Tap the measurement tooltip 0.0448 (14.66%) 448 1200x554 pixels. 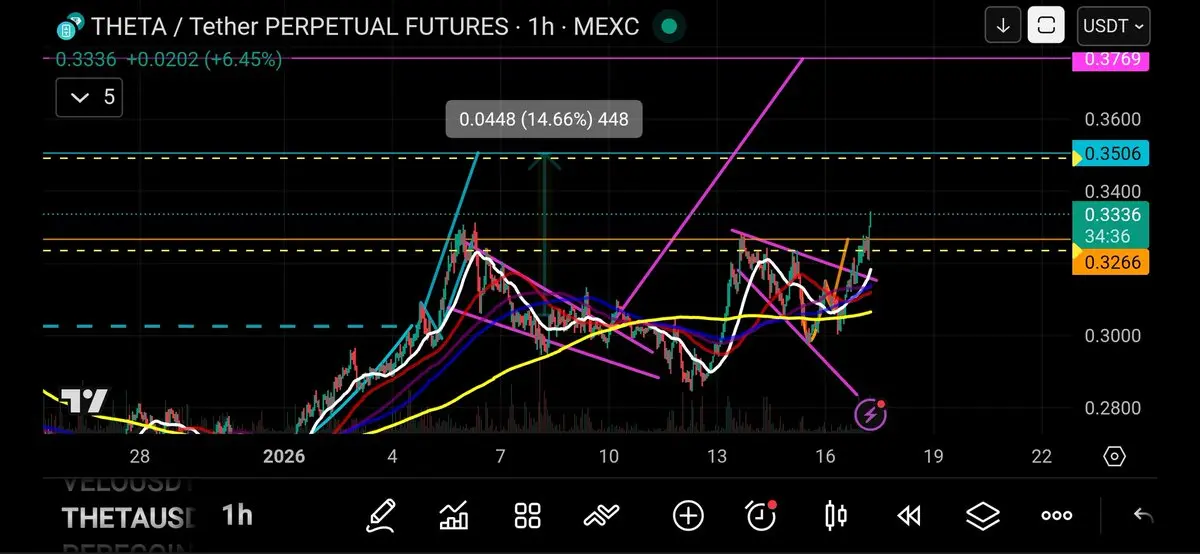pyautogui.click(x=544, y=120)
